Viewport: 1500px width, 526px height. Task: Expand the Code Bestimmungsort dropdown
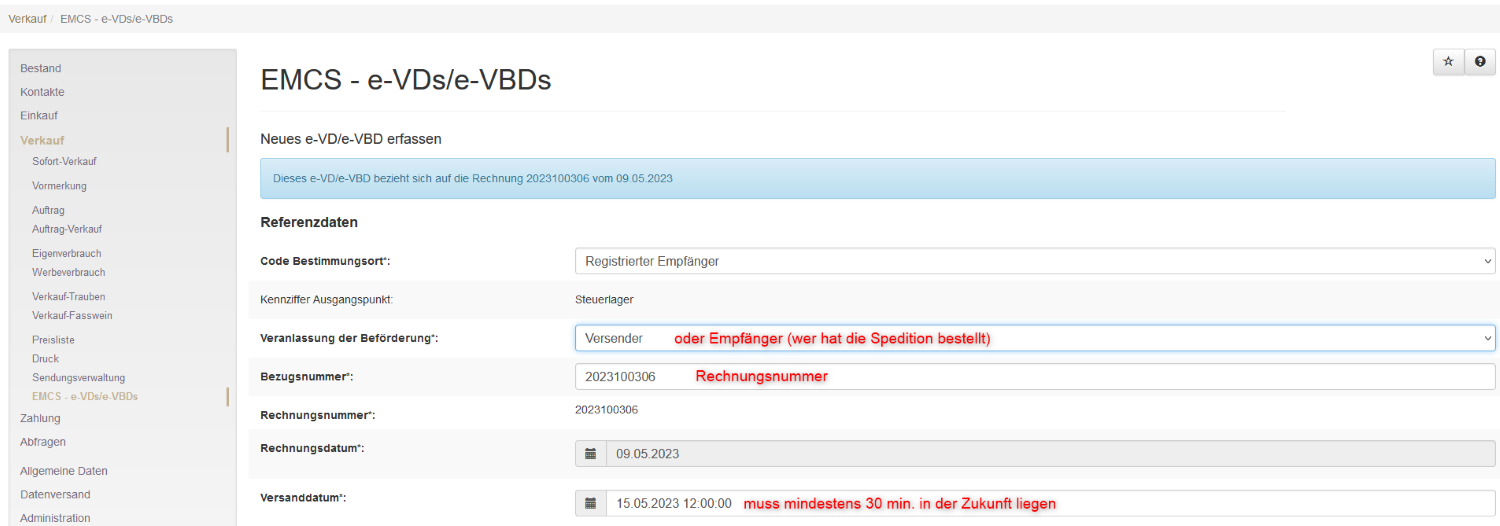click(1034, 261)
